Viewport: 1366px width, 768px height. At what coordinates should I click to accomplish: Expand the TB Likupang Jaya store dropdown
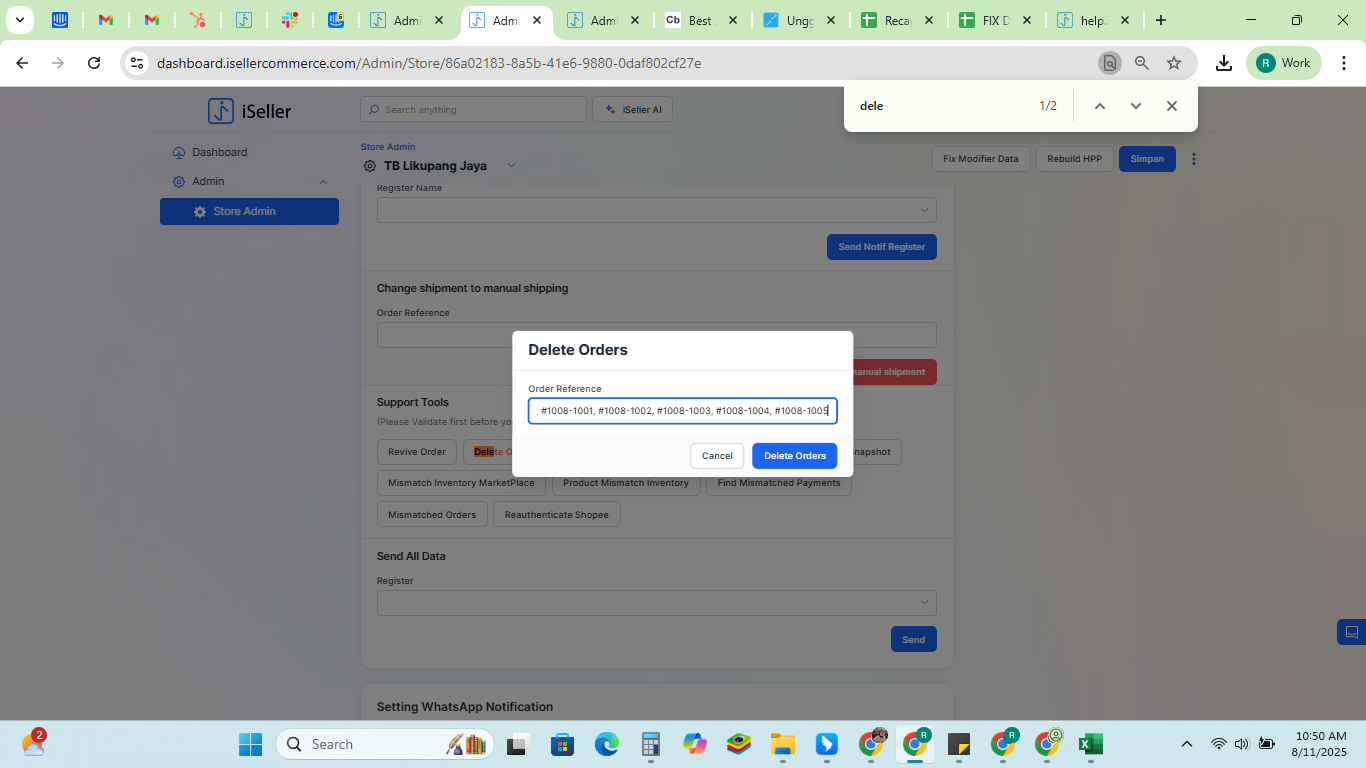(x=511, y=166)
